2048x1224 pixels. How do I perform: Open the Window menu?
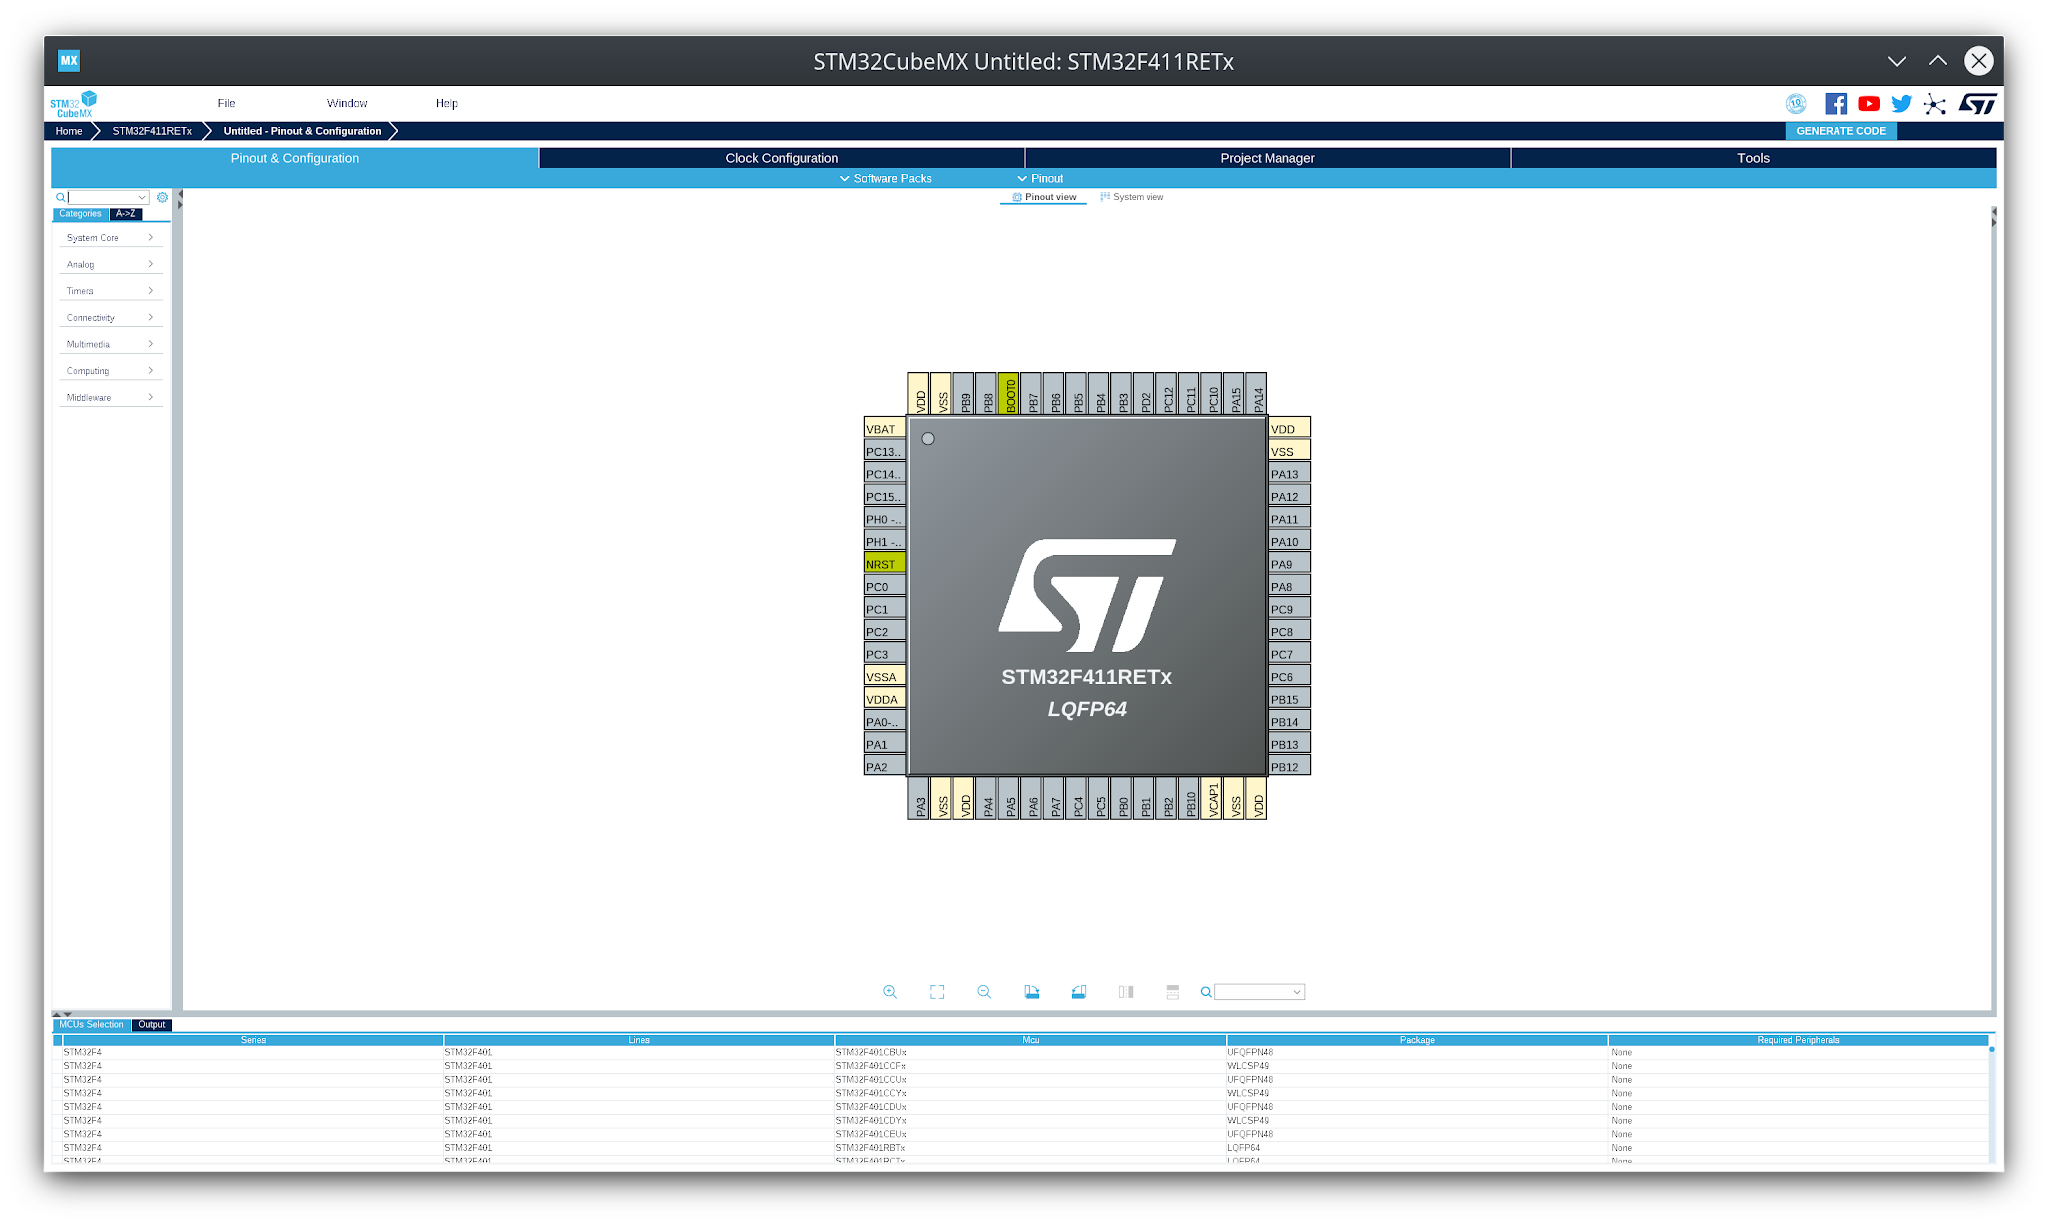[x=347, y=103]
